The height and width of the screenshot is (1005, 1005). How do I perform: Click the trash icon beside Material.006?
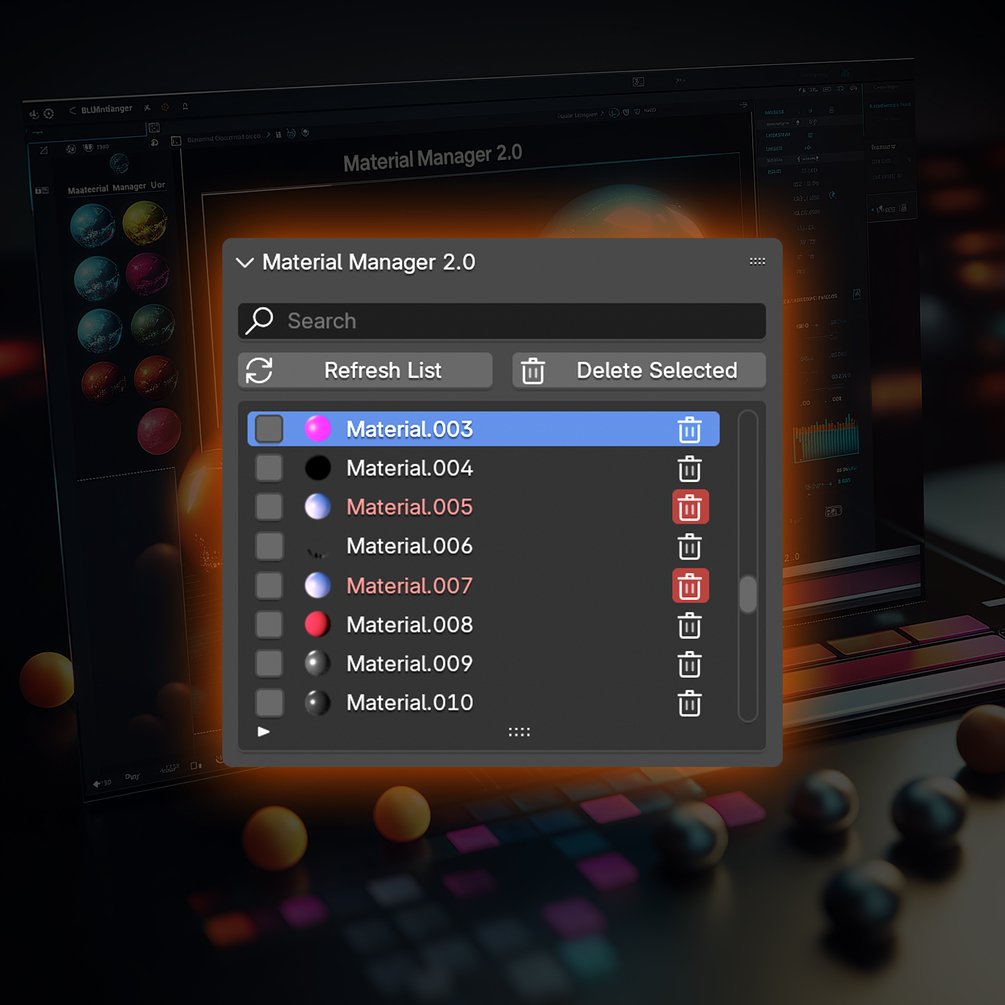689,546
